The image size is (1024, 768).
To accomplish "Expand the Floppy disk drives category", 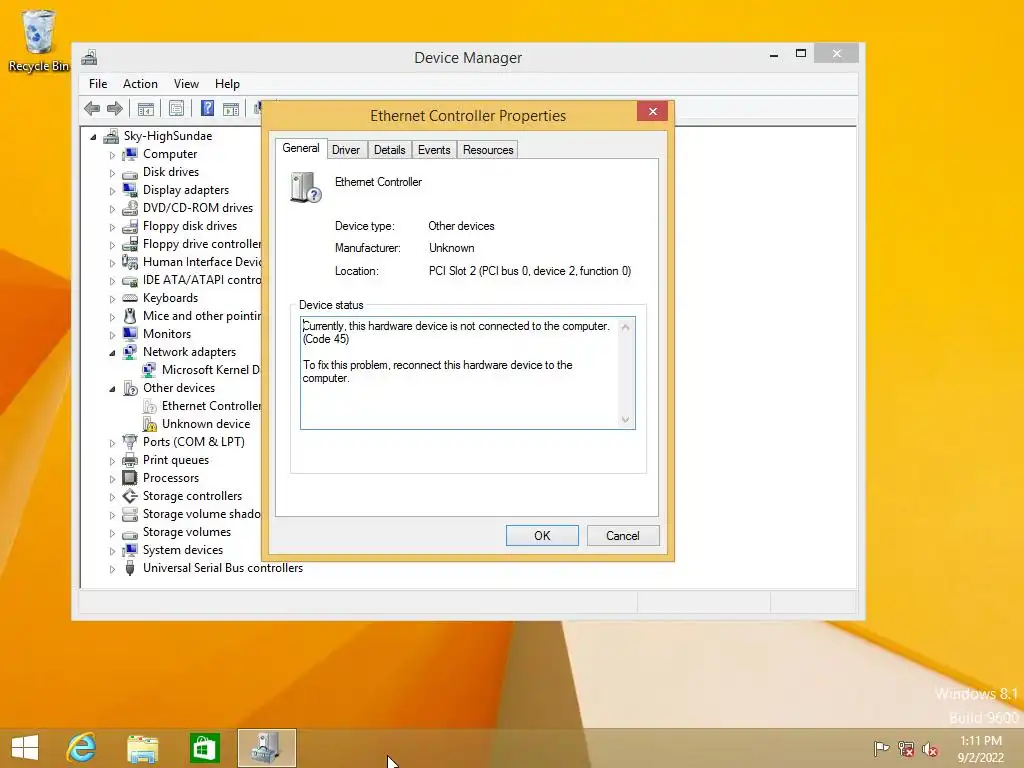I will click(112, 227).
